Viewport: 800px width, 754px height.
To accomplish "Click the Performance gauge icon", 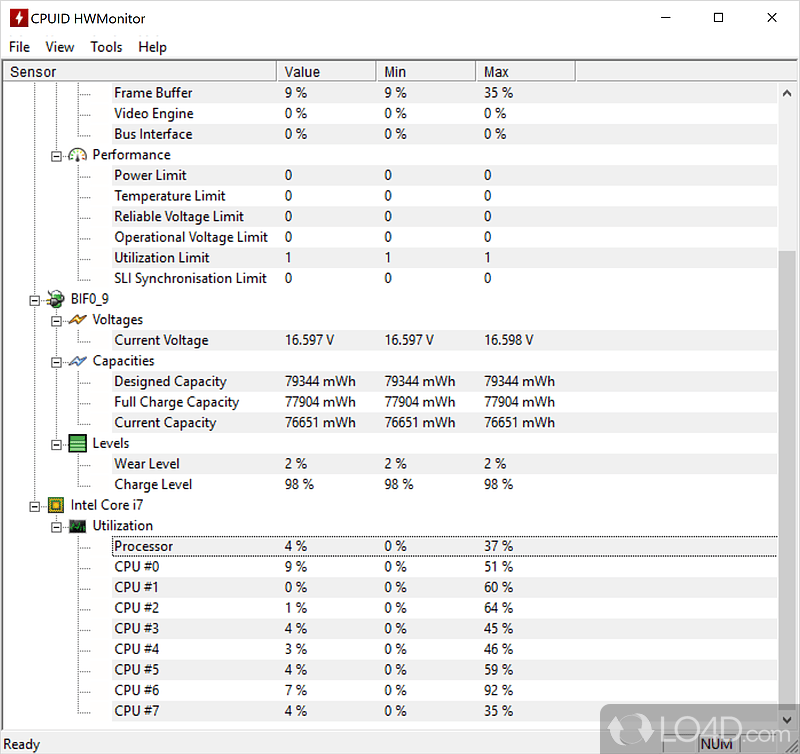I will [x=78, y=155].
